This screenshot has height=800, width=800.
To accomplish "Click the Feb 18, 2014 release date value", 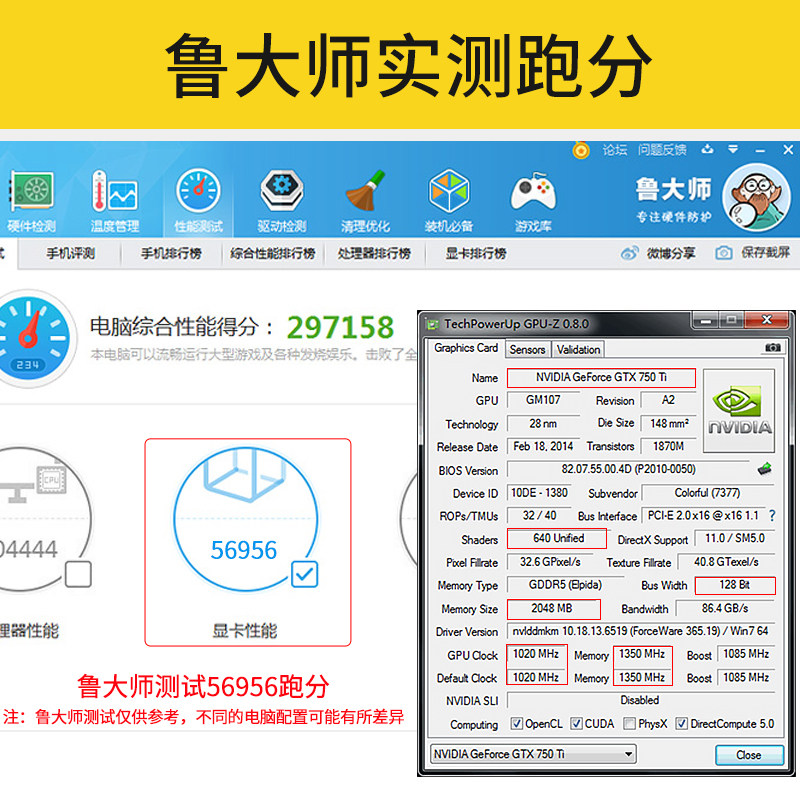I will click(x=543, y=446).
